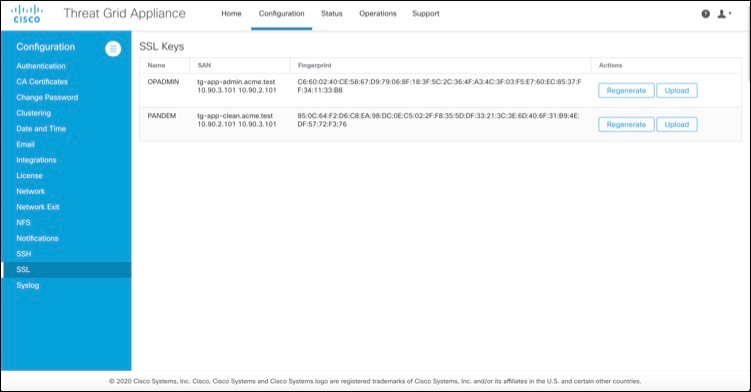
Task: Toggle the Configuration sidebar menu icon
Action: (113, 48)
